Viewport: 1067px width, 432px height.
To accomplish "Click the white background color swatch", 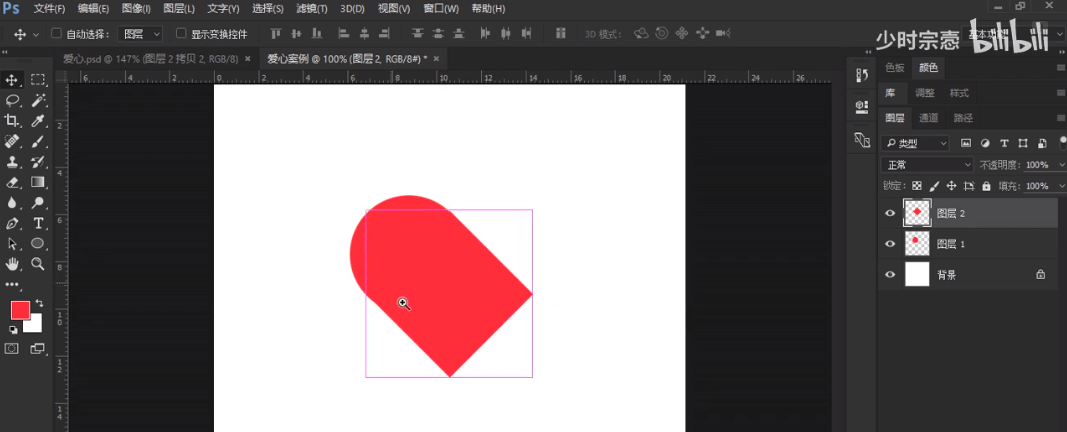I will pos(36,327).
